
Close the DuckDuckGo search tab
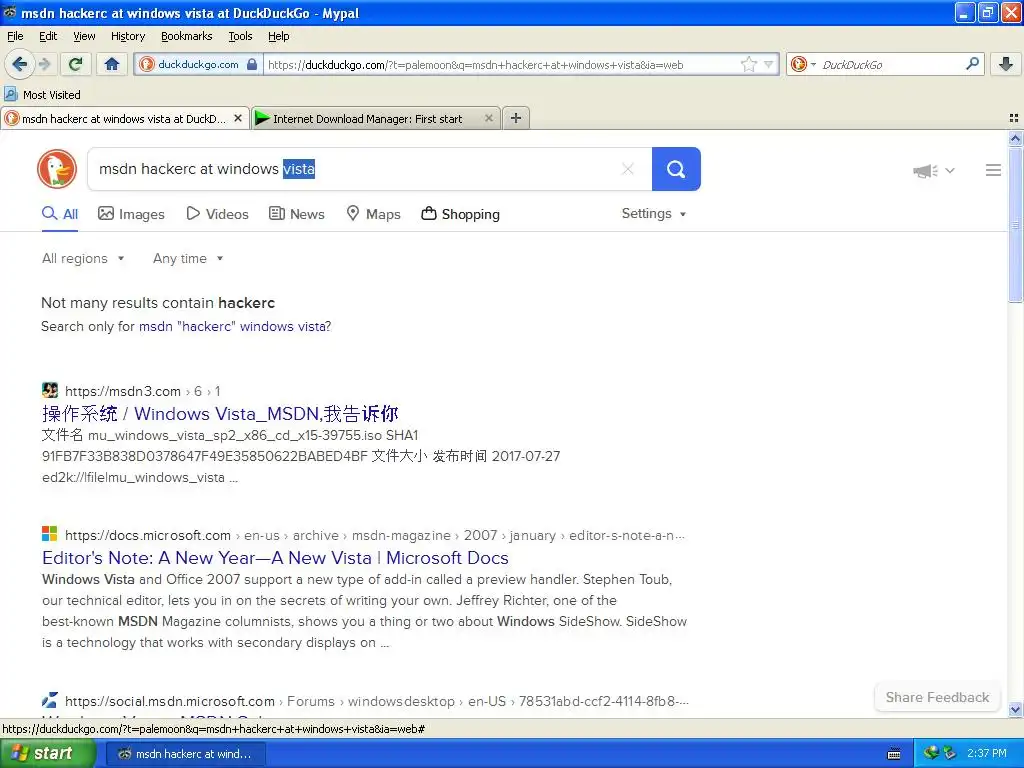[x=238, y=118]
